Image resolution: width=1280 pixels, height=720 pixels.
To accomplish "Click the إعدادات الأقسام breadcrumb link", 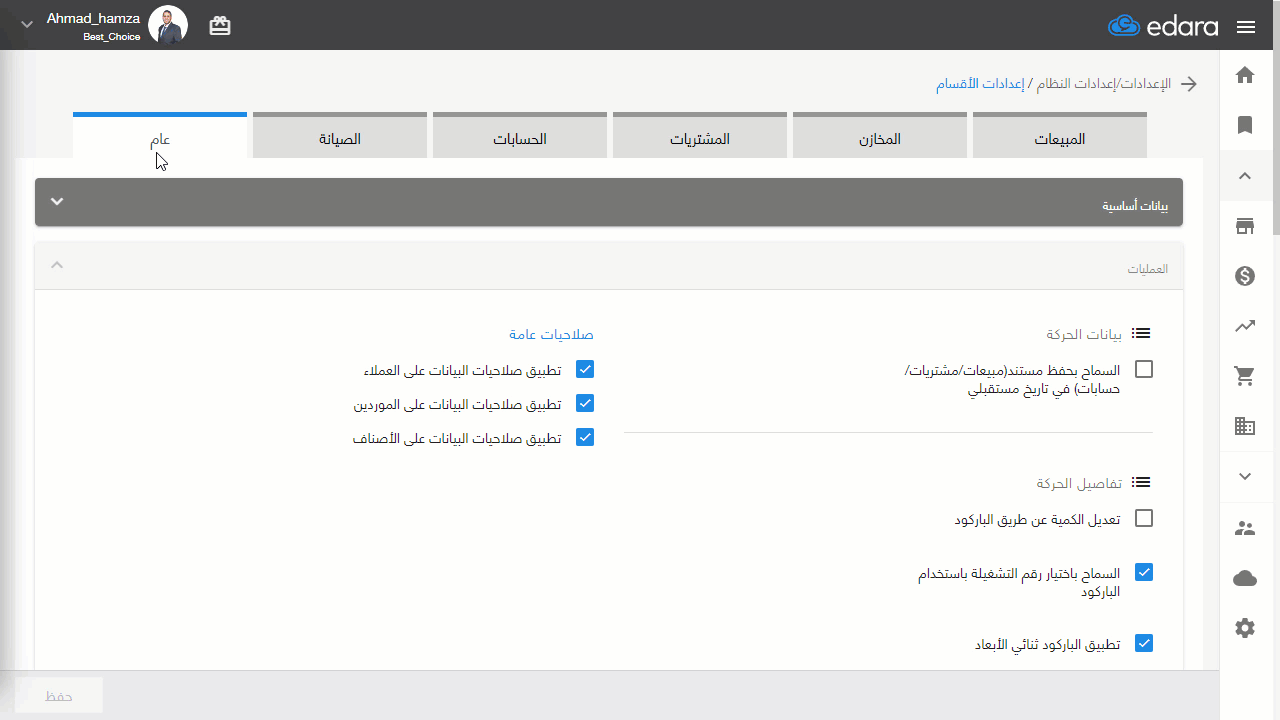I will (980, 84).
